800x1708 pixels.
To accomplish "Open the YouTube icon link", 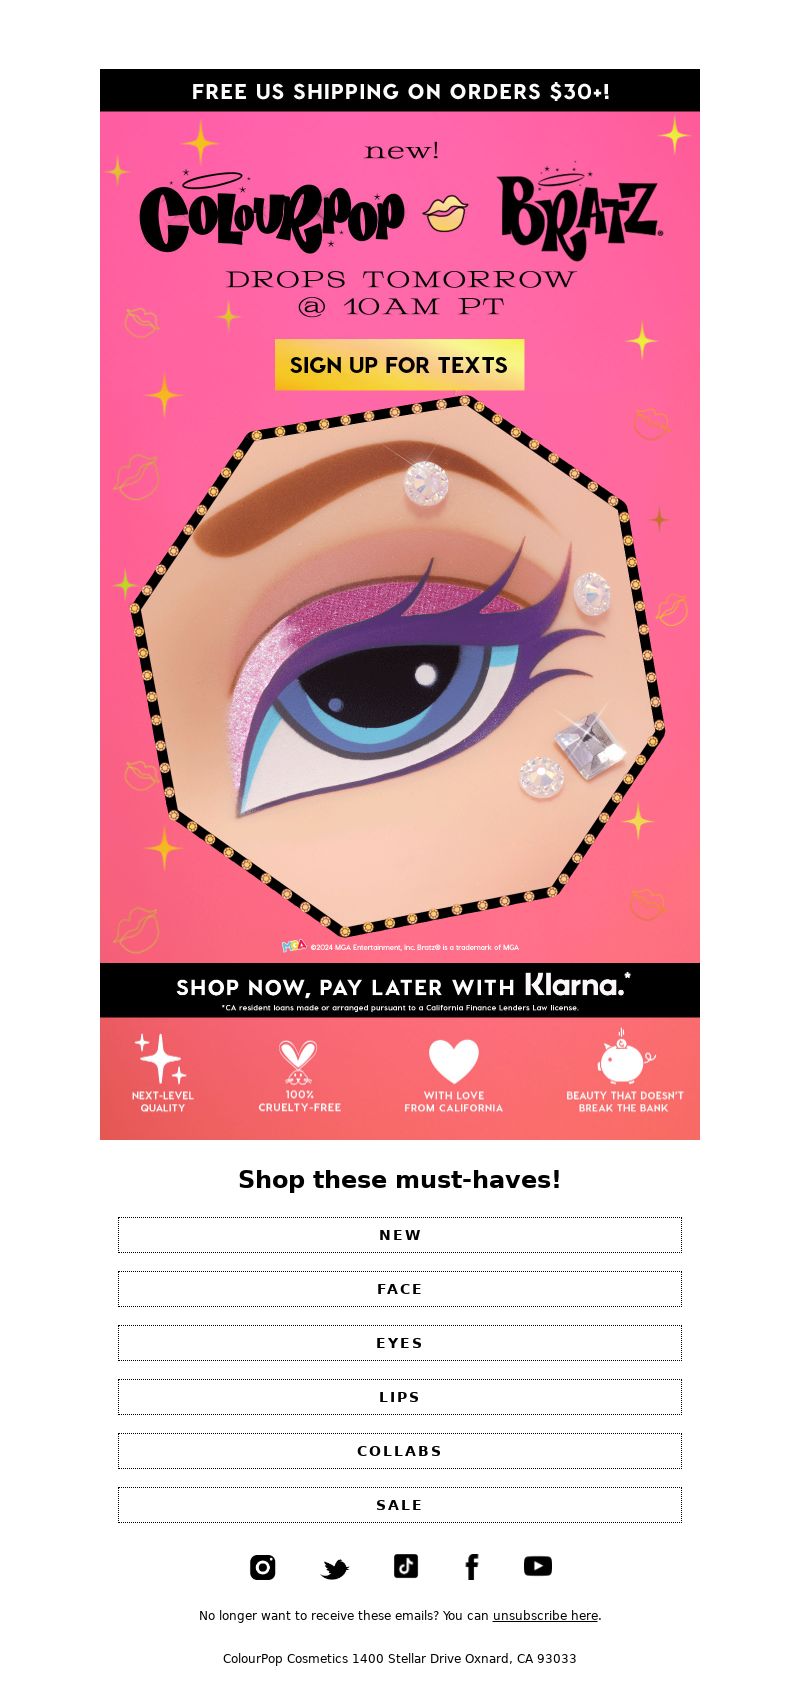I will pos(538,1566).
